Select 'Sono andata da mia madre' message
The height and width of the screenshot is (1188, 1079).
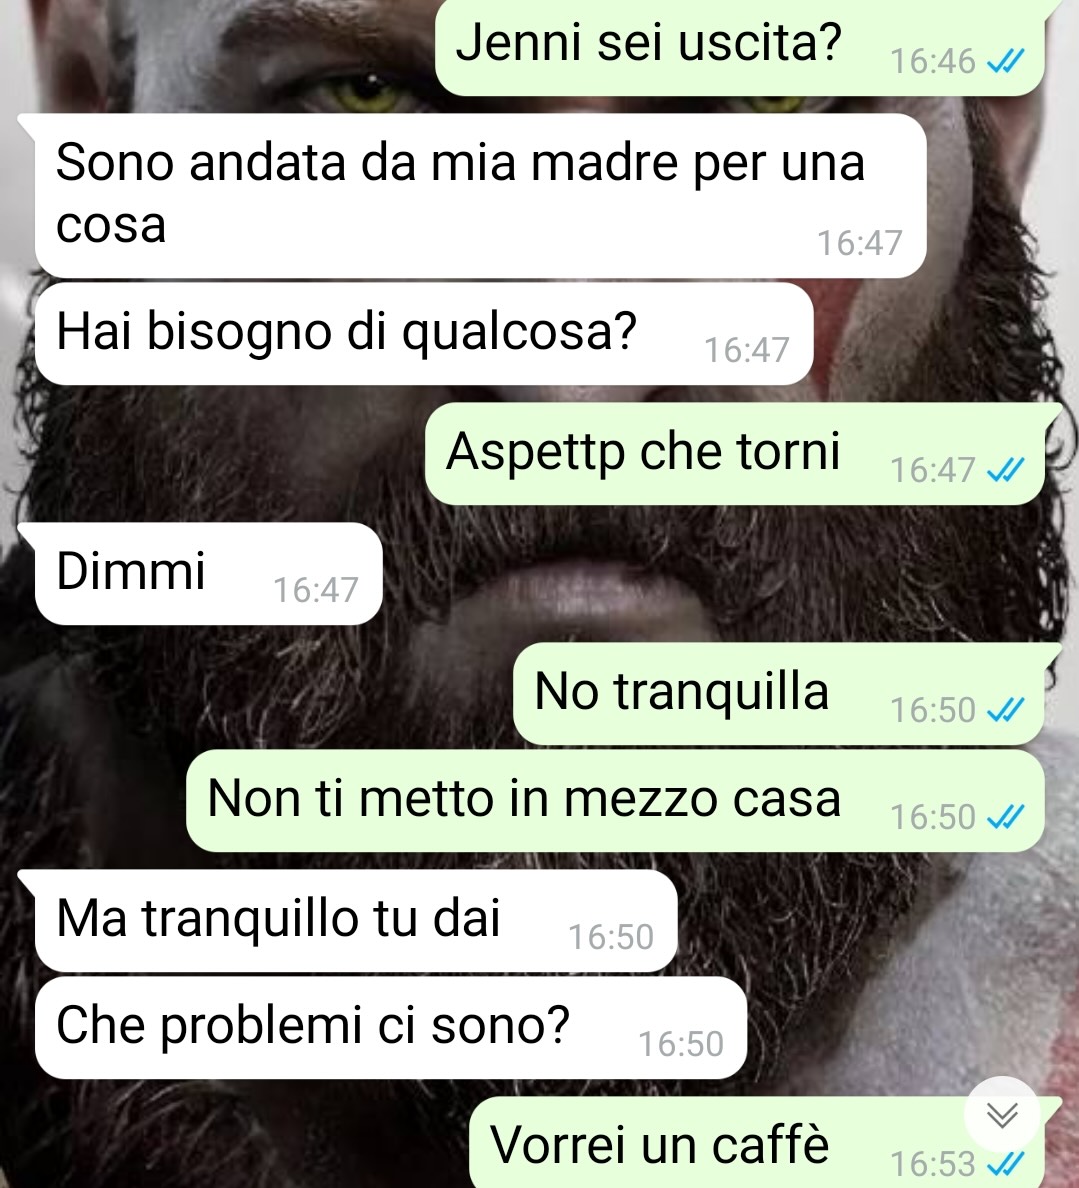(x=480, y=195)
